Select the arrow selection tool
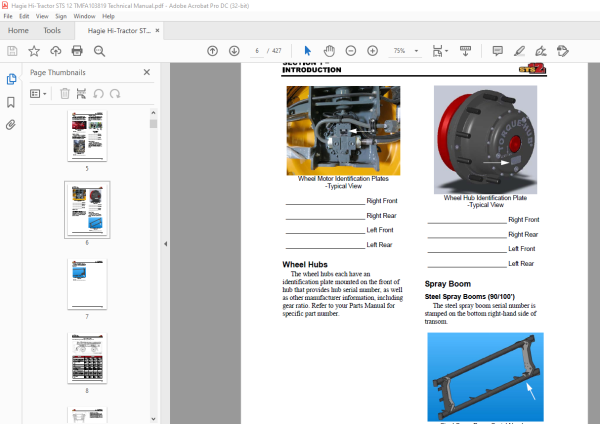This screenshot has height=424, width=600. tap(308, 51)
